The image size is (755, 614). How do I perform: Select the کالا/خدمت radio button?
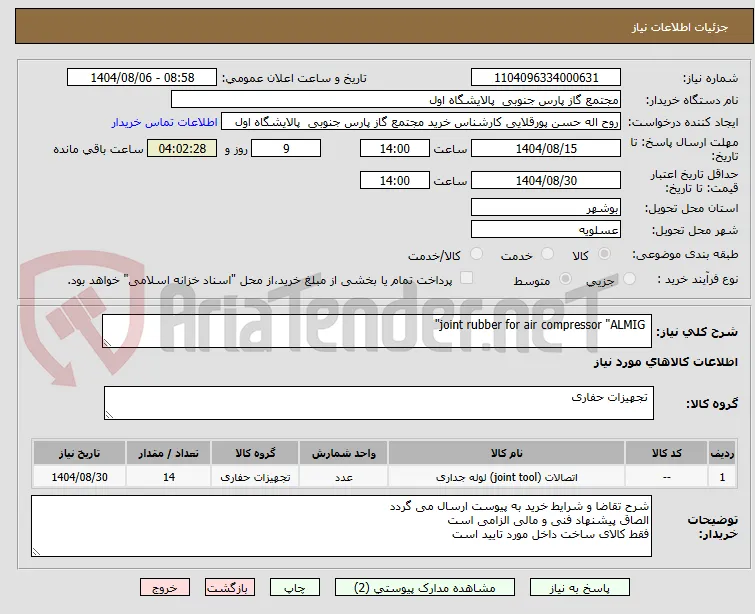476,254
